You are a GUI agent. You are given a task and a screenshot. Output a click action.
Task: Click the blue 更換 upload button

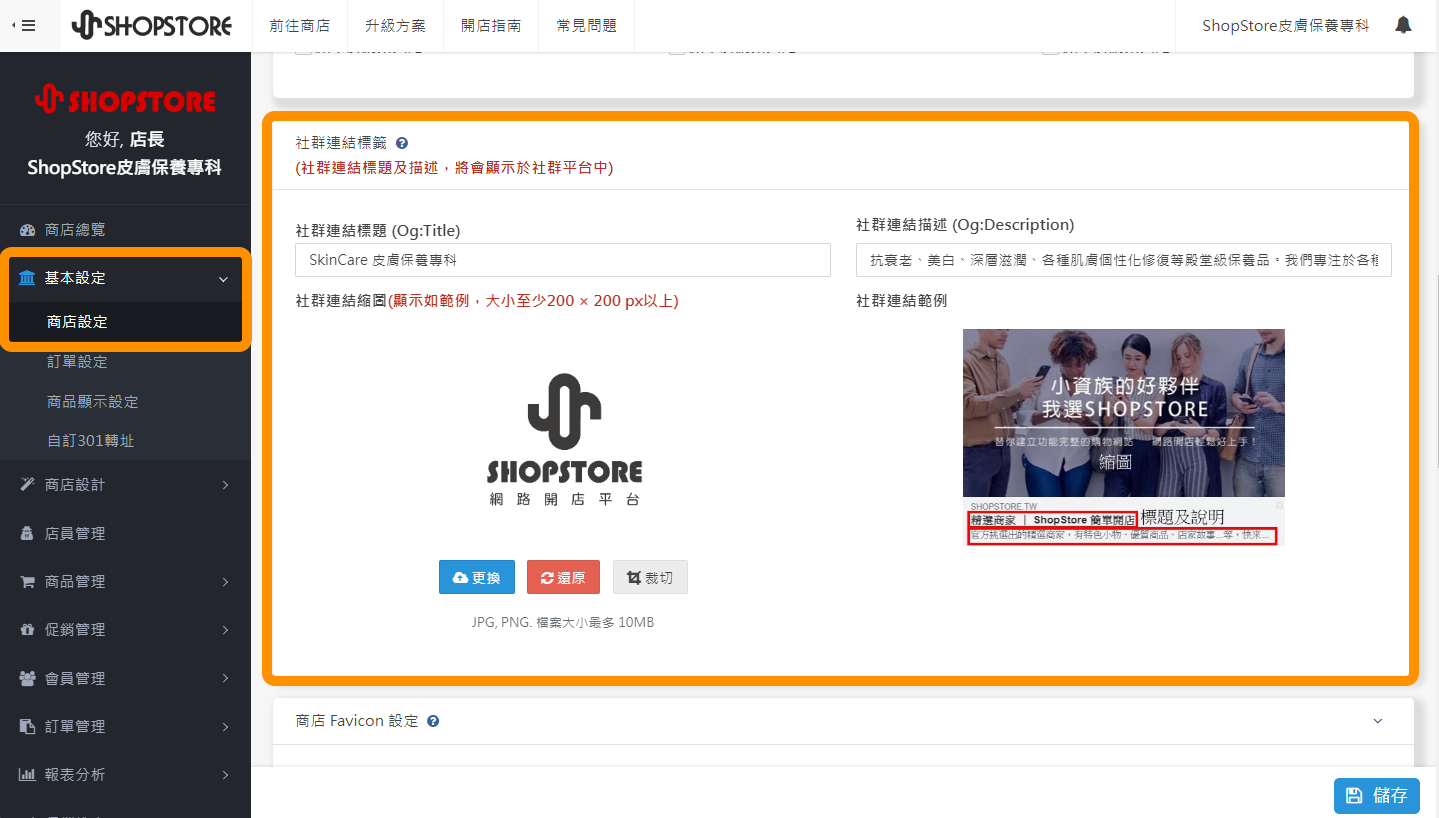click(x=477, y=577)
